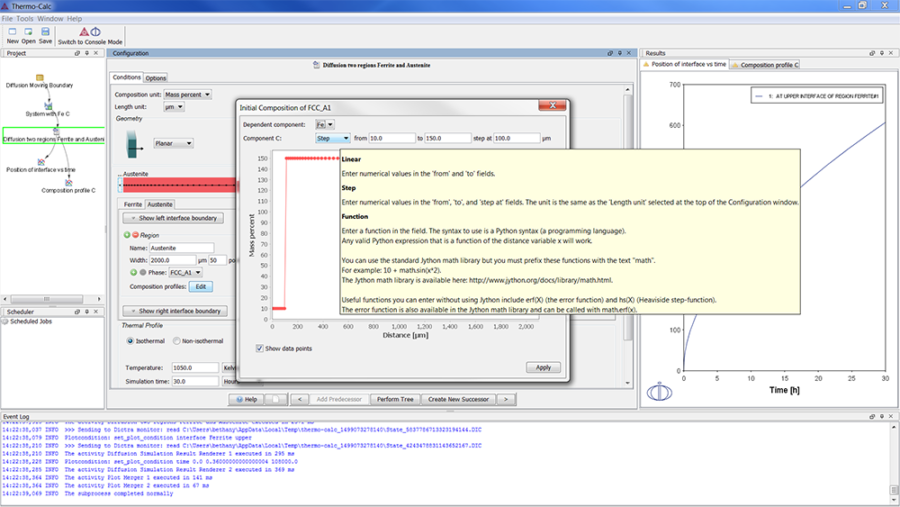Select the Non-isothermal radio button
Image resolution: width=900 pixels, height=507 pixels.
177,341
